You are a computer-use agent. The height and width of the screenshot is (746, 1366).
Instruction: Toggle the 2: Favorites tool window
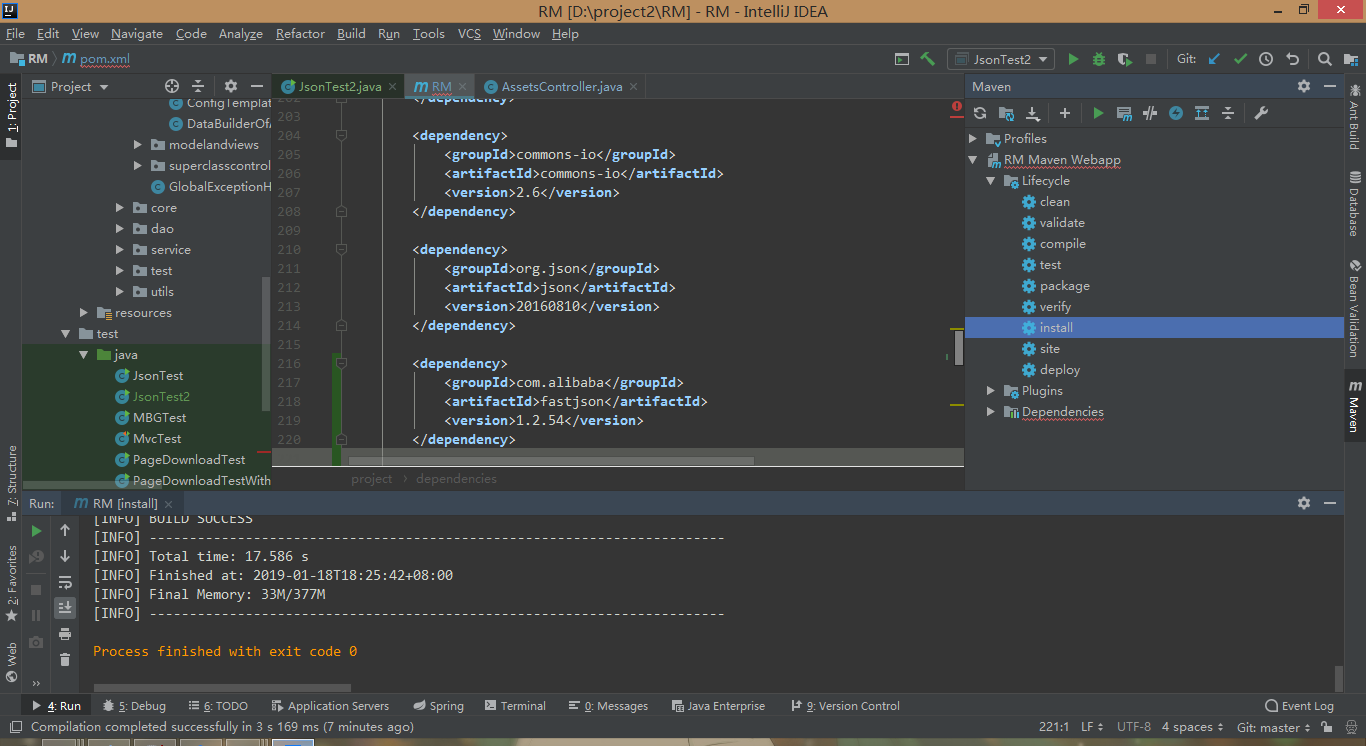[x=11, y=583]
